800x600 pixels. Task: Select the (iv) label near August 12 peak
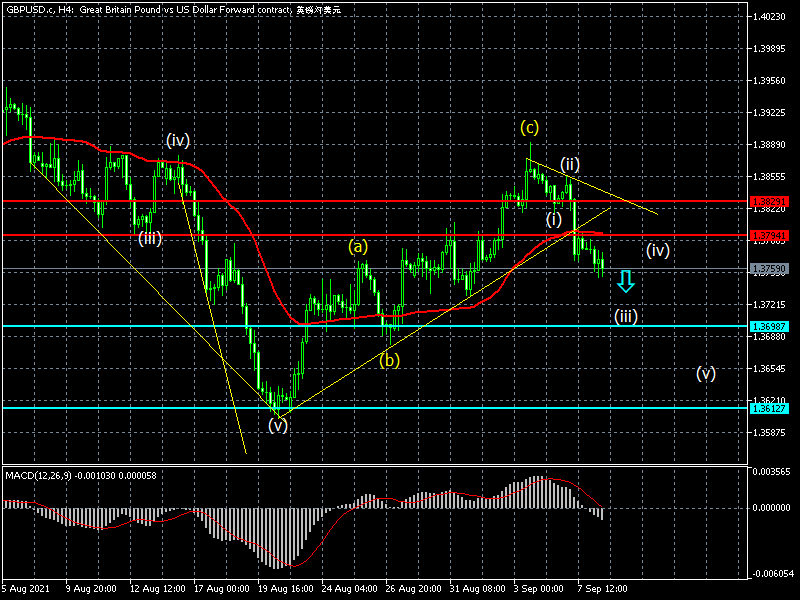click(178, 140)
